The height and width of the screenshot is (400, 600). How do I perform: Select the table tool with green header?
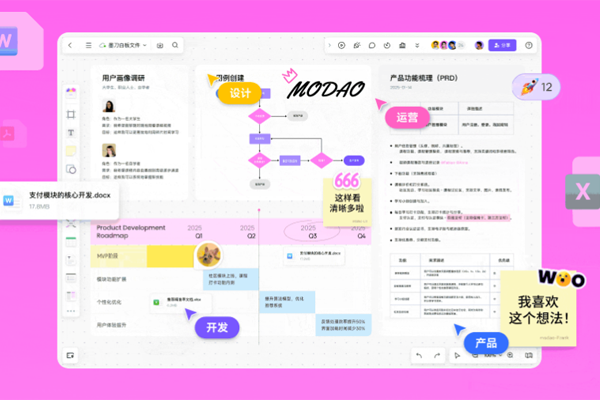tap(71, 242)
